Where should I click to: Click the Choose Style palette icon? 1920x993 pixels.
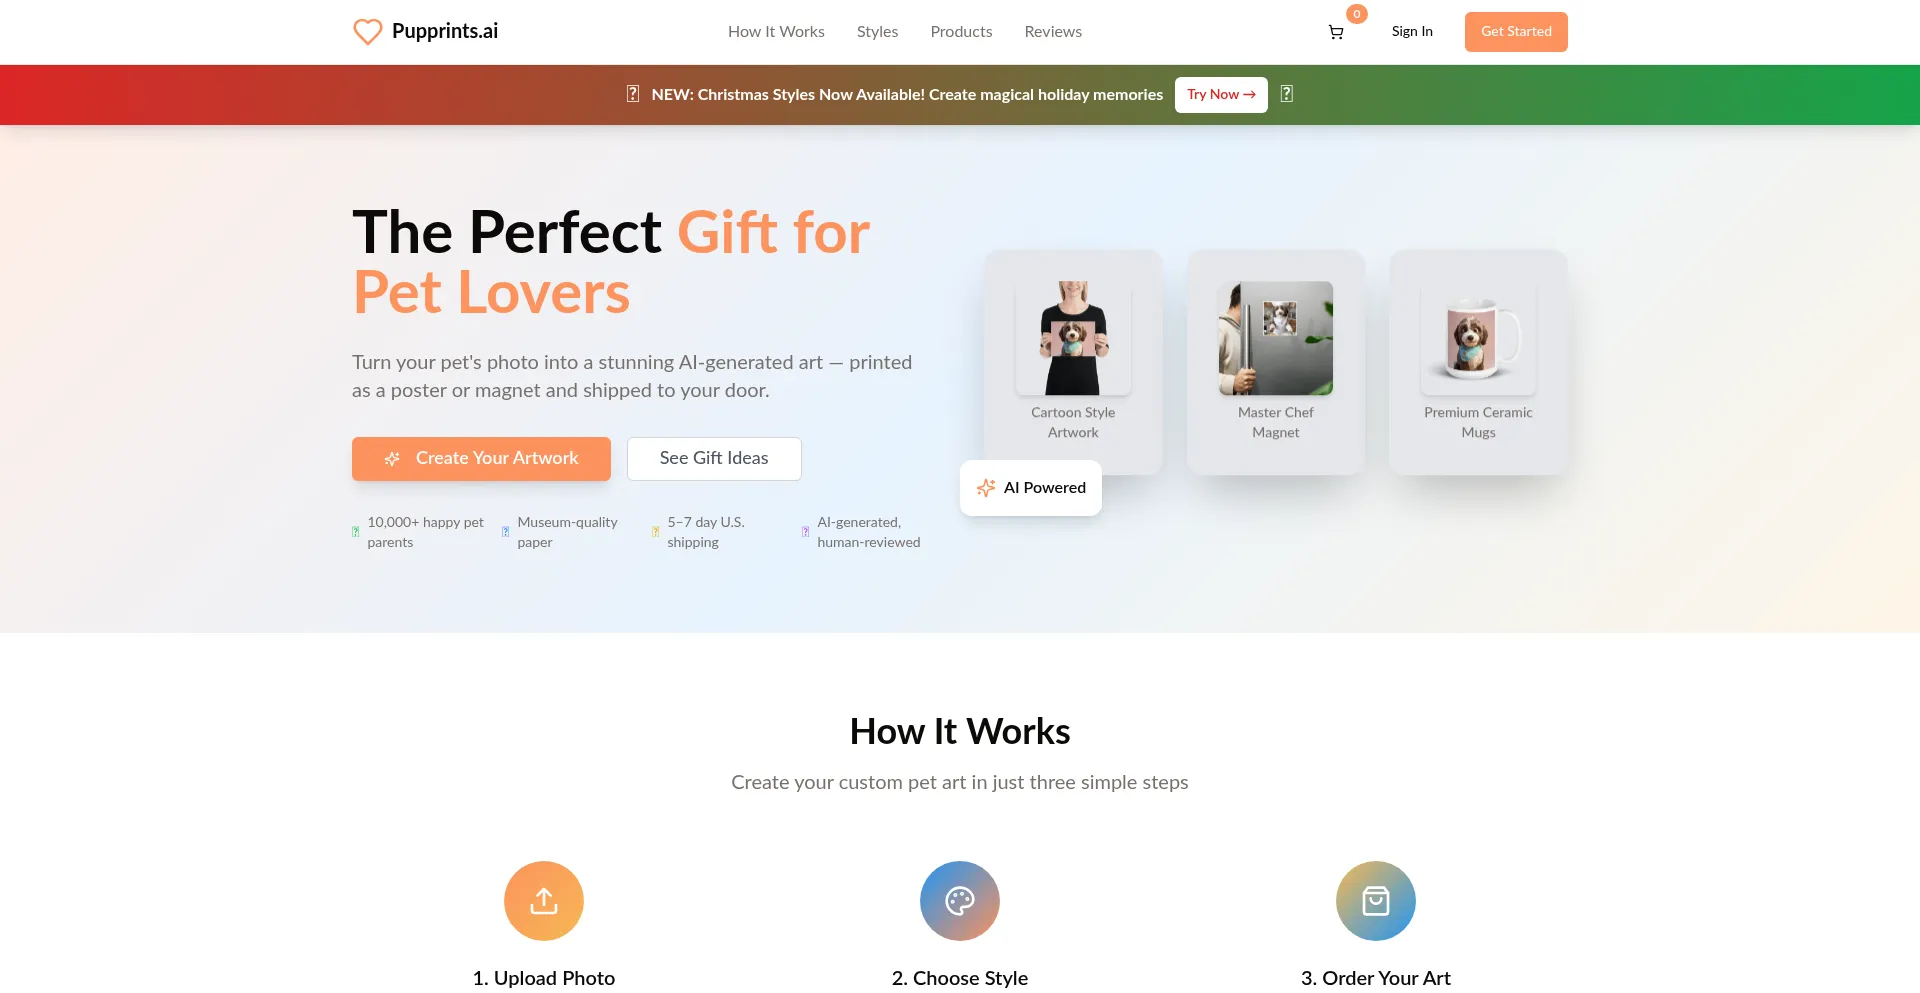pyautogui.click(x=960, y=901)
